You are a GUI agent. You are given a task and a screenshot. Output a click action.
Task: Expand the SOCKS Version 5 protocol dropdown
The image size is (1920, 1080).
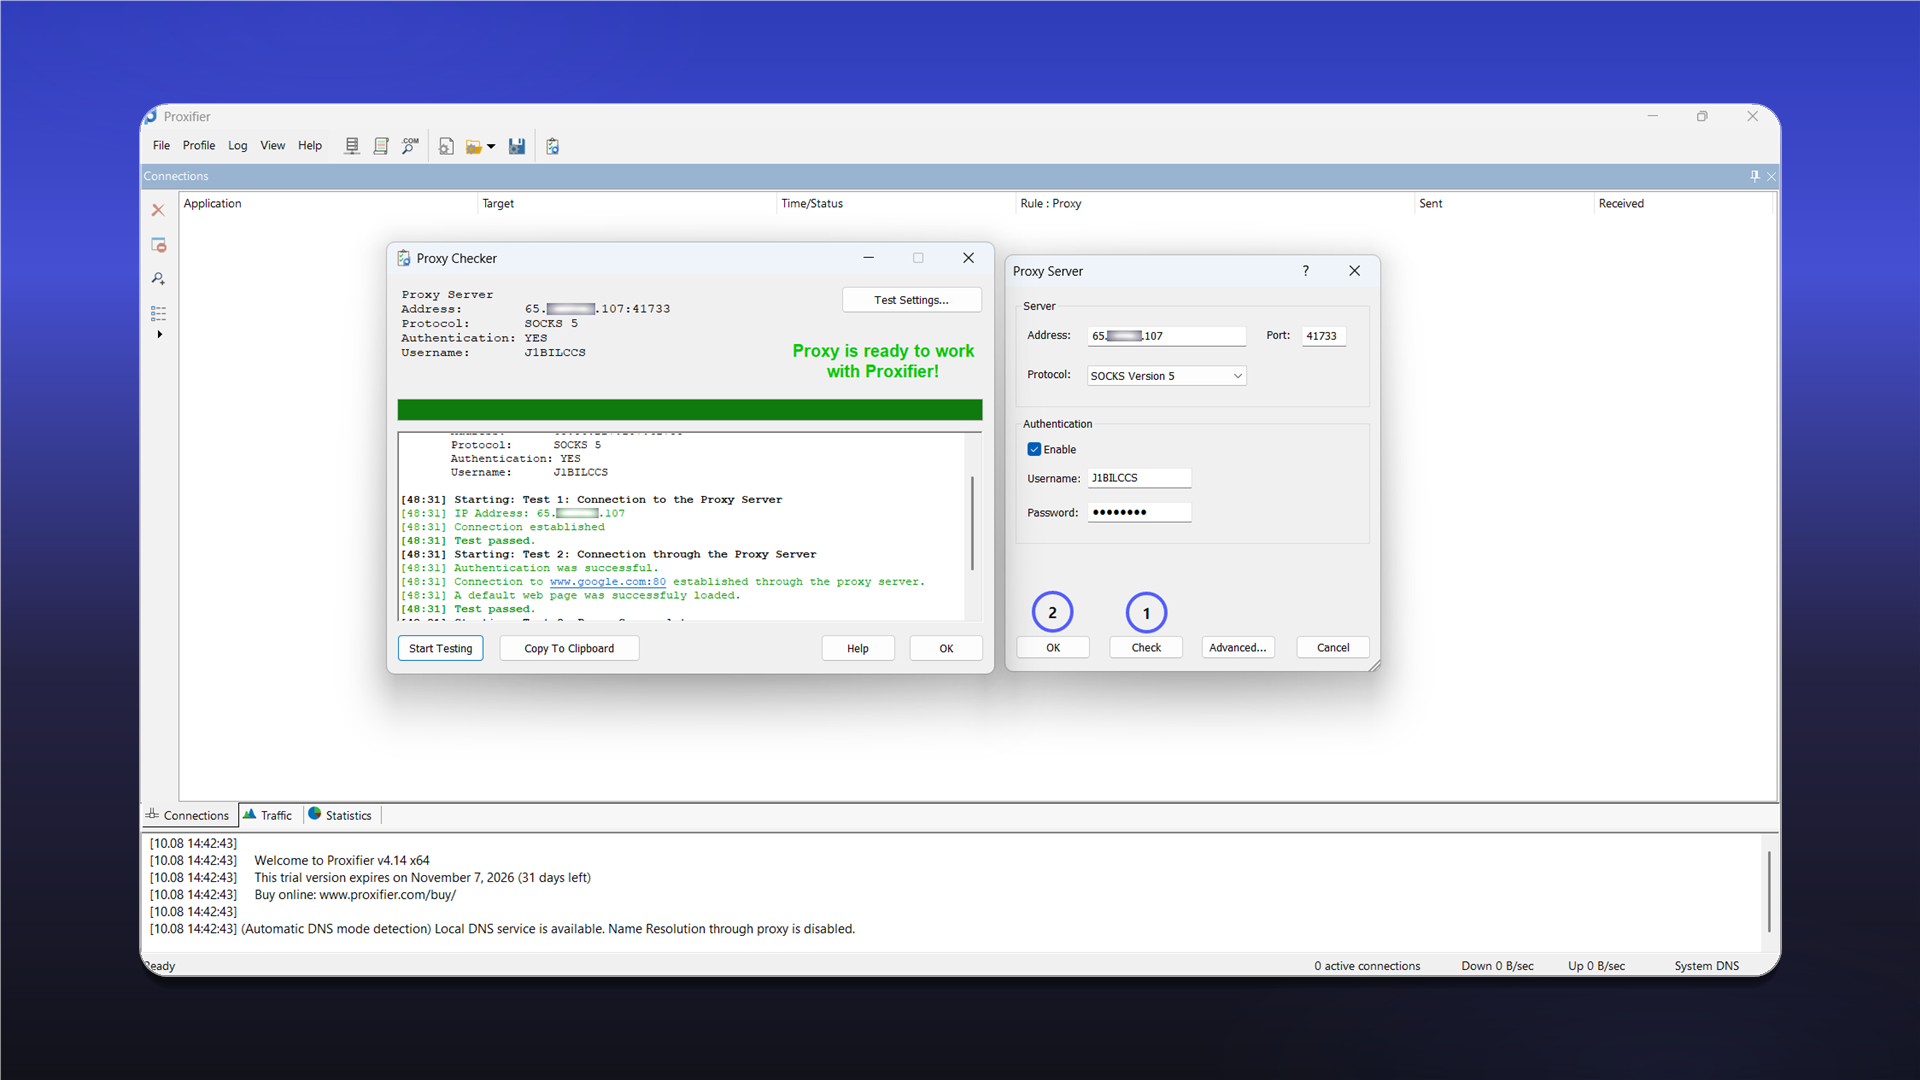1166,376
